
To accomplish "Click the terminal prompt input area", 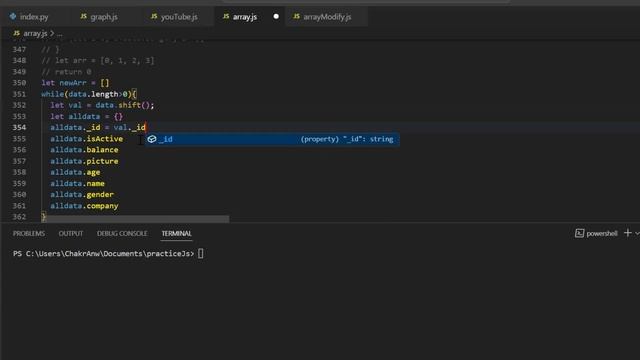I will [200, 253].
